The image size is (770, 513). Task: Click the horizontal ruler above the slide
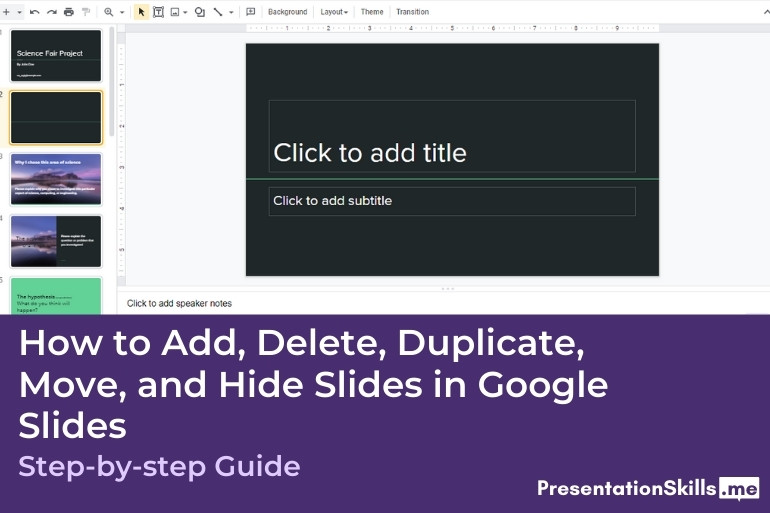(x=452, y=28)
